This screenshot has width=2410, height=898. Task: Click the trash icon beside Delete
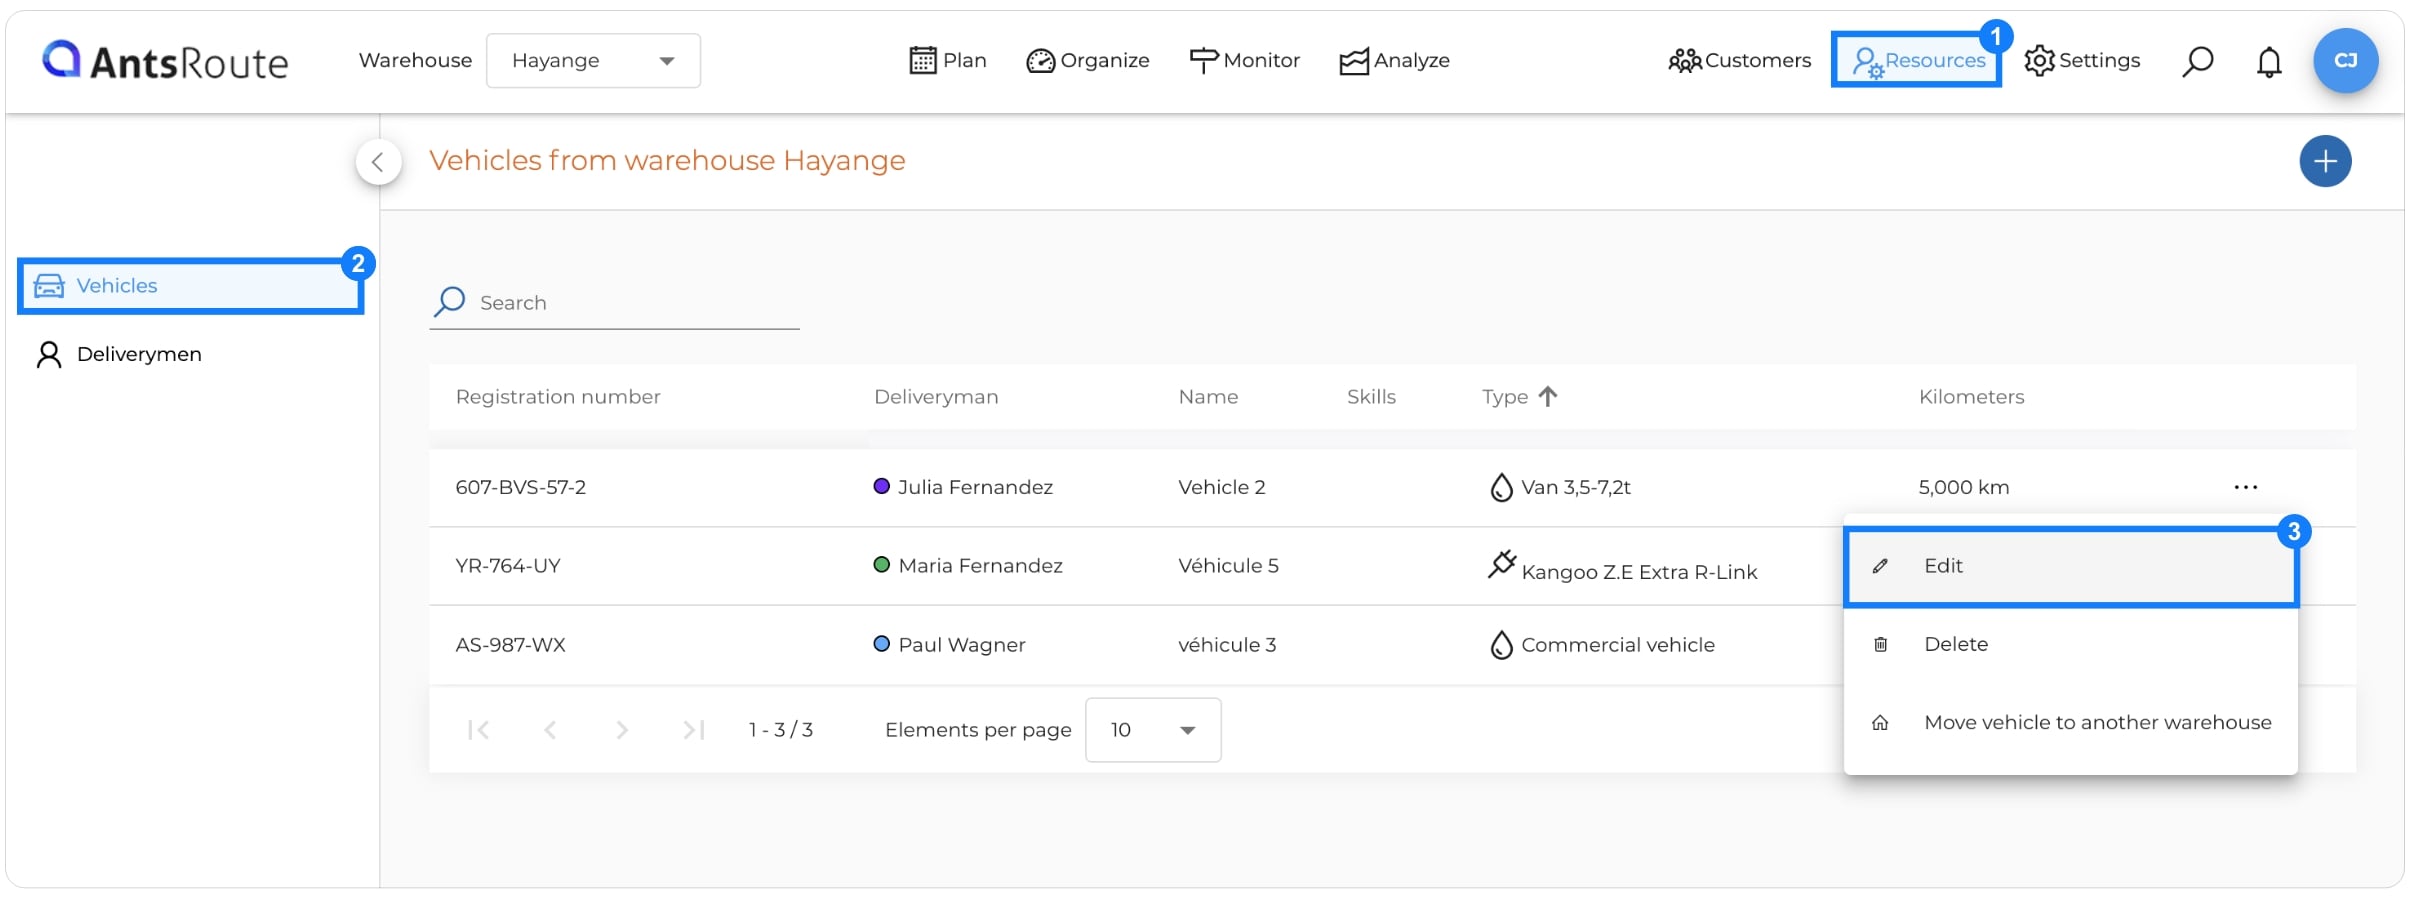(x=1880, y=644)
